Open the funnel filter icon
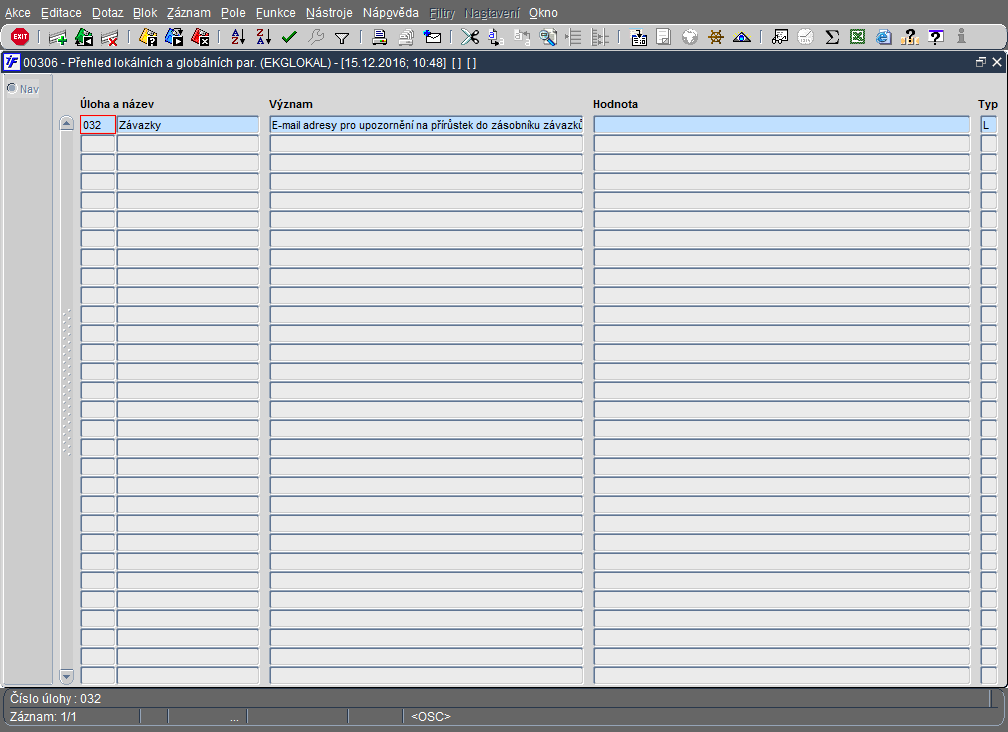 click(x=342, y=38)
